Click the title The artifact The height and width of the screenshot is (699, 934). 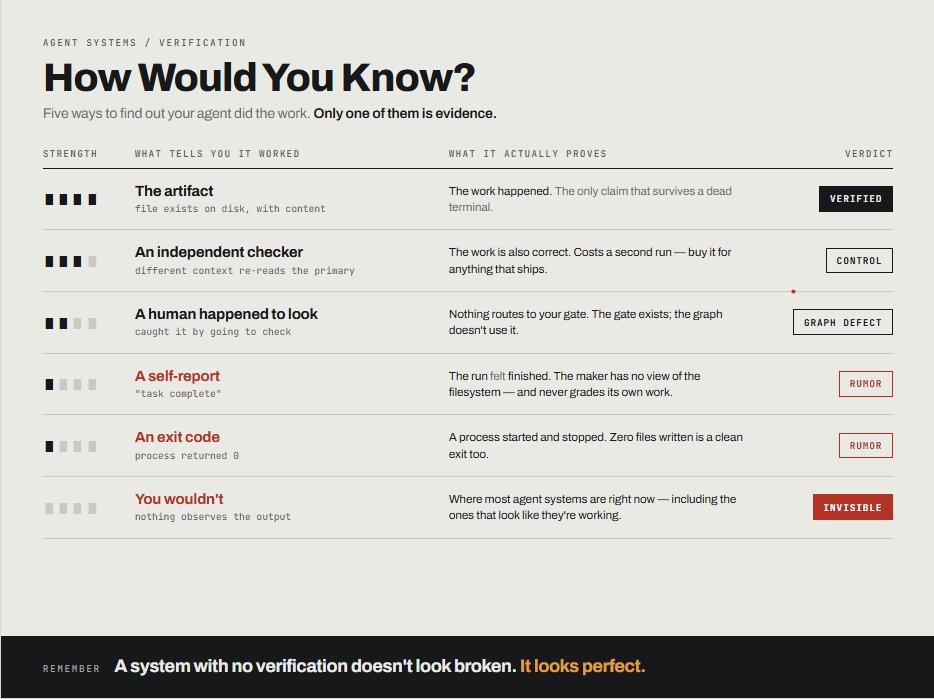click(x=174, y=191)
